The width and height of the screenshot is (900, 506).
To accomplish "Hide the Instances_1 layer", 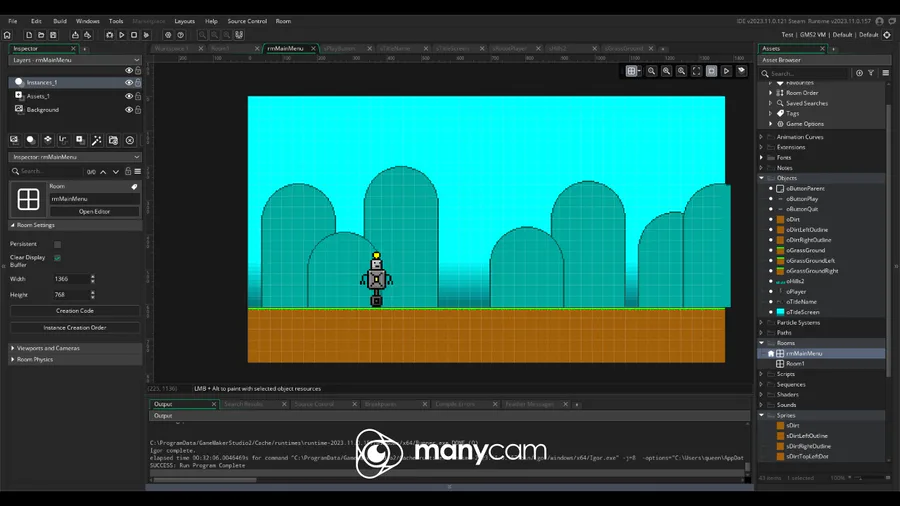I will (129, 83).
